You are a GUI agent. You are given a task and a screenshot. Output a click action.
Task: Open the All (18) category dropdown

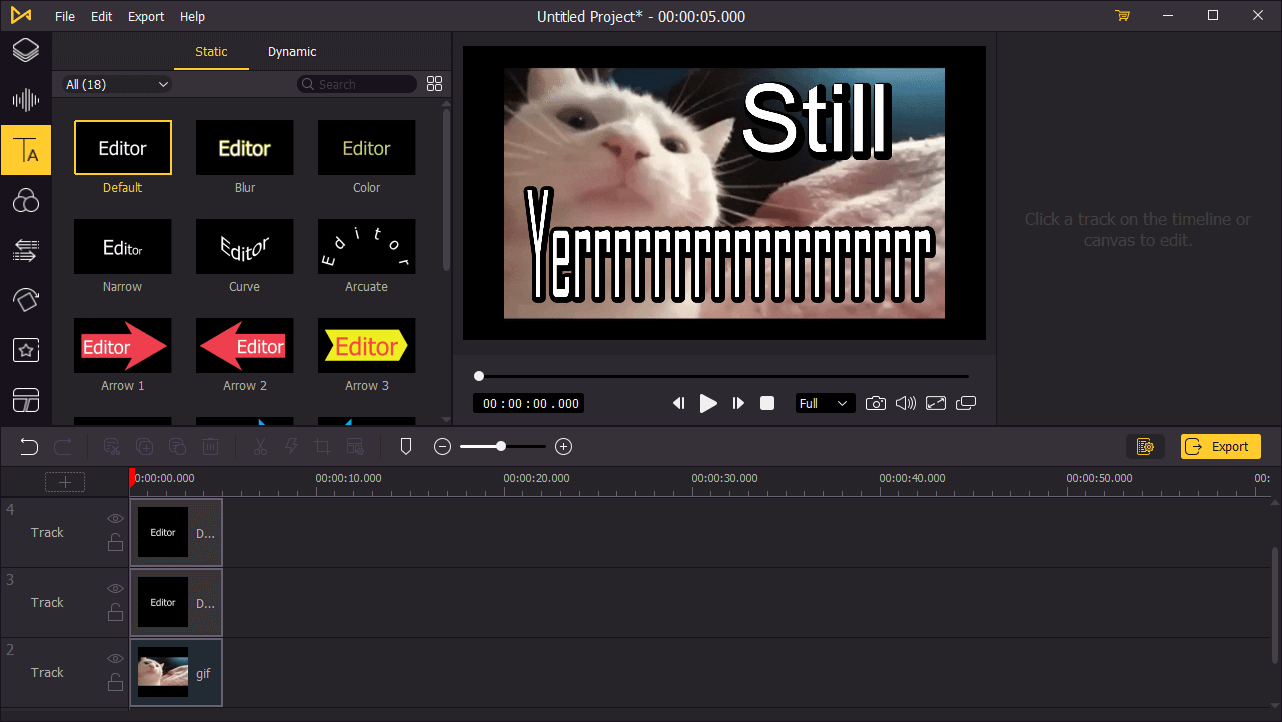(x=117, y=85)
